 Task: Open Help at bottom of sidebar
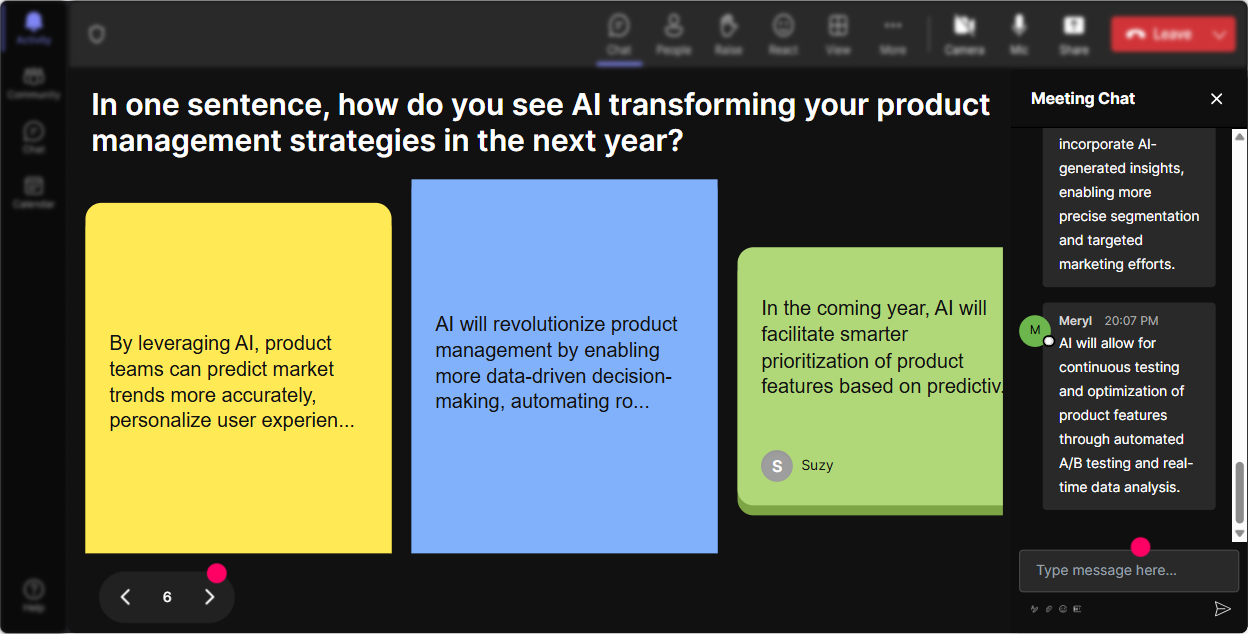[34, 594]
